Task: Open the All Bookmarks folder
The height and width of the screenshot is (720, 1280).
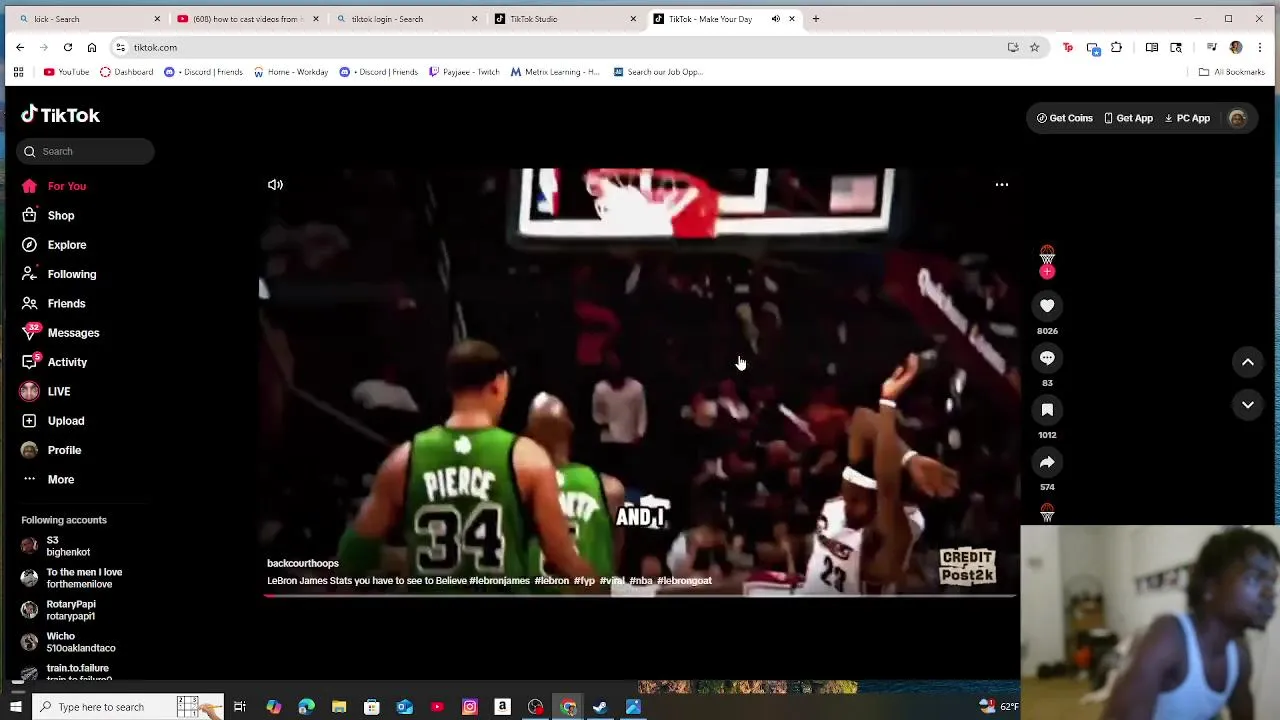Action: pyautogui.click(x=1232, y=72)
